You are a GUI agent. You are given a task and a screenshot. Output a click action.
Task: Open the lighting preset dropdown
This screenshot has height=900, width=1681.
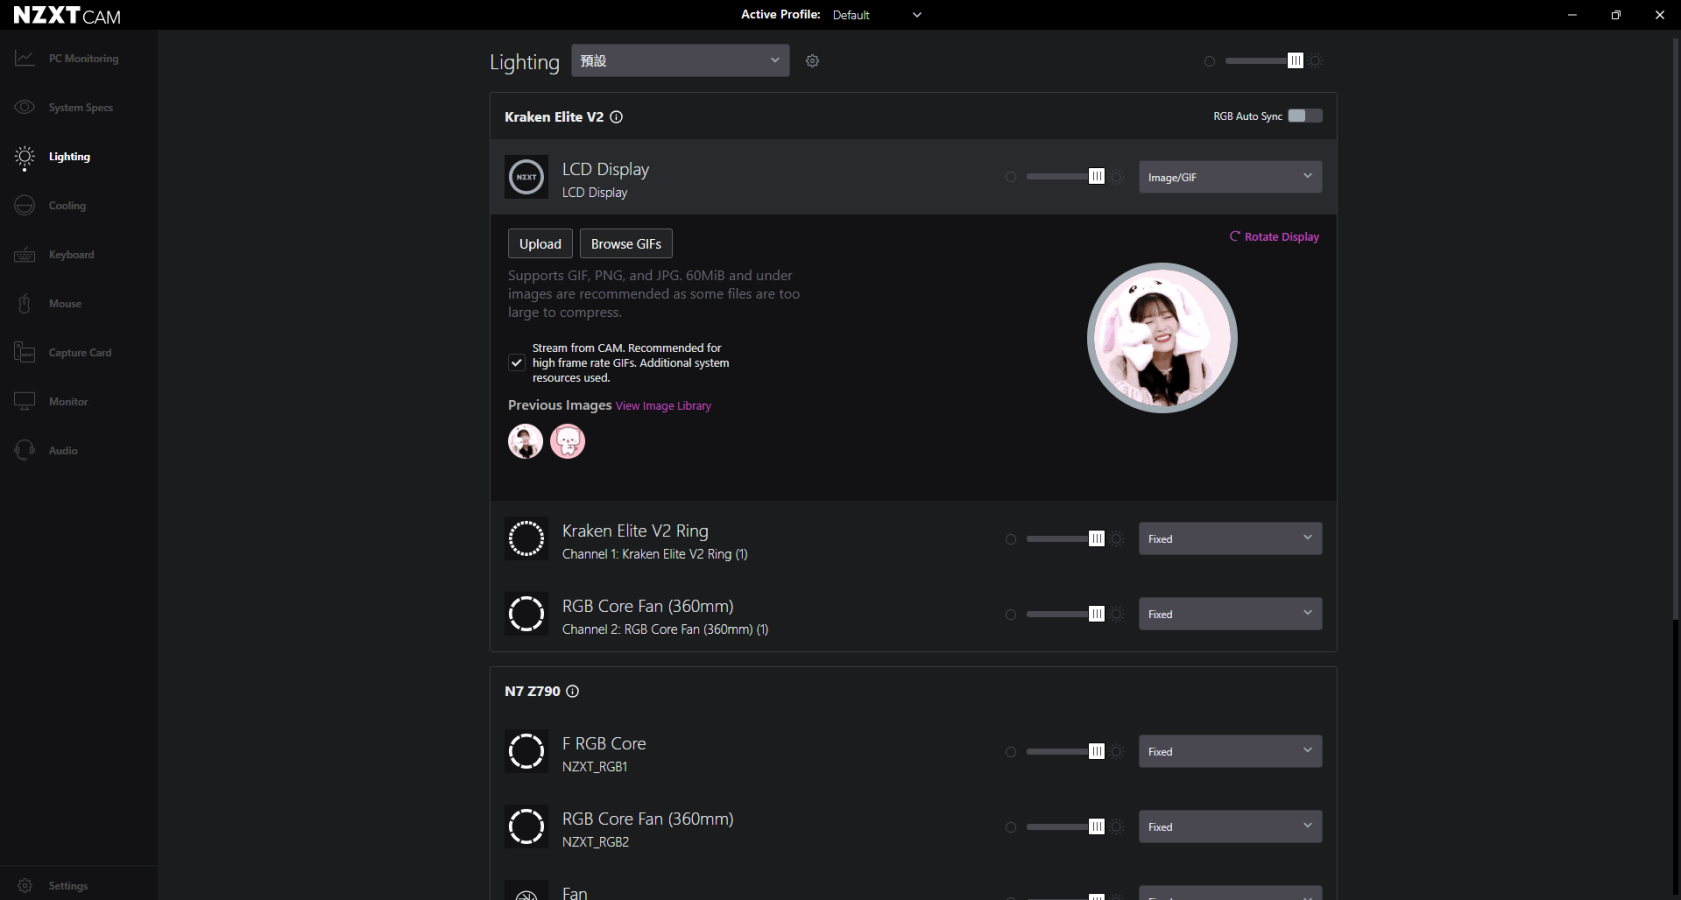(680, 61)
